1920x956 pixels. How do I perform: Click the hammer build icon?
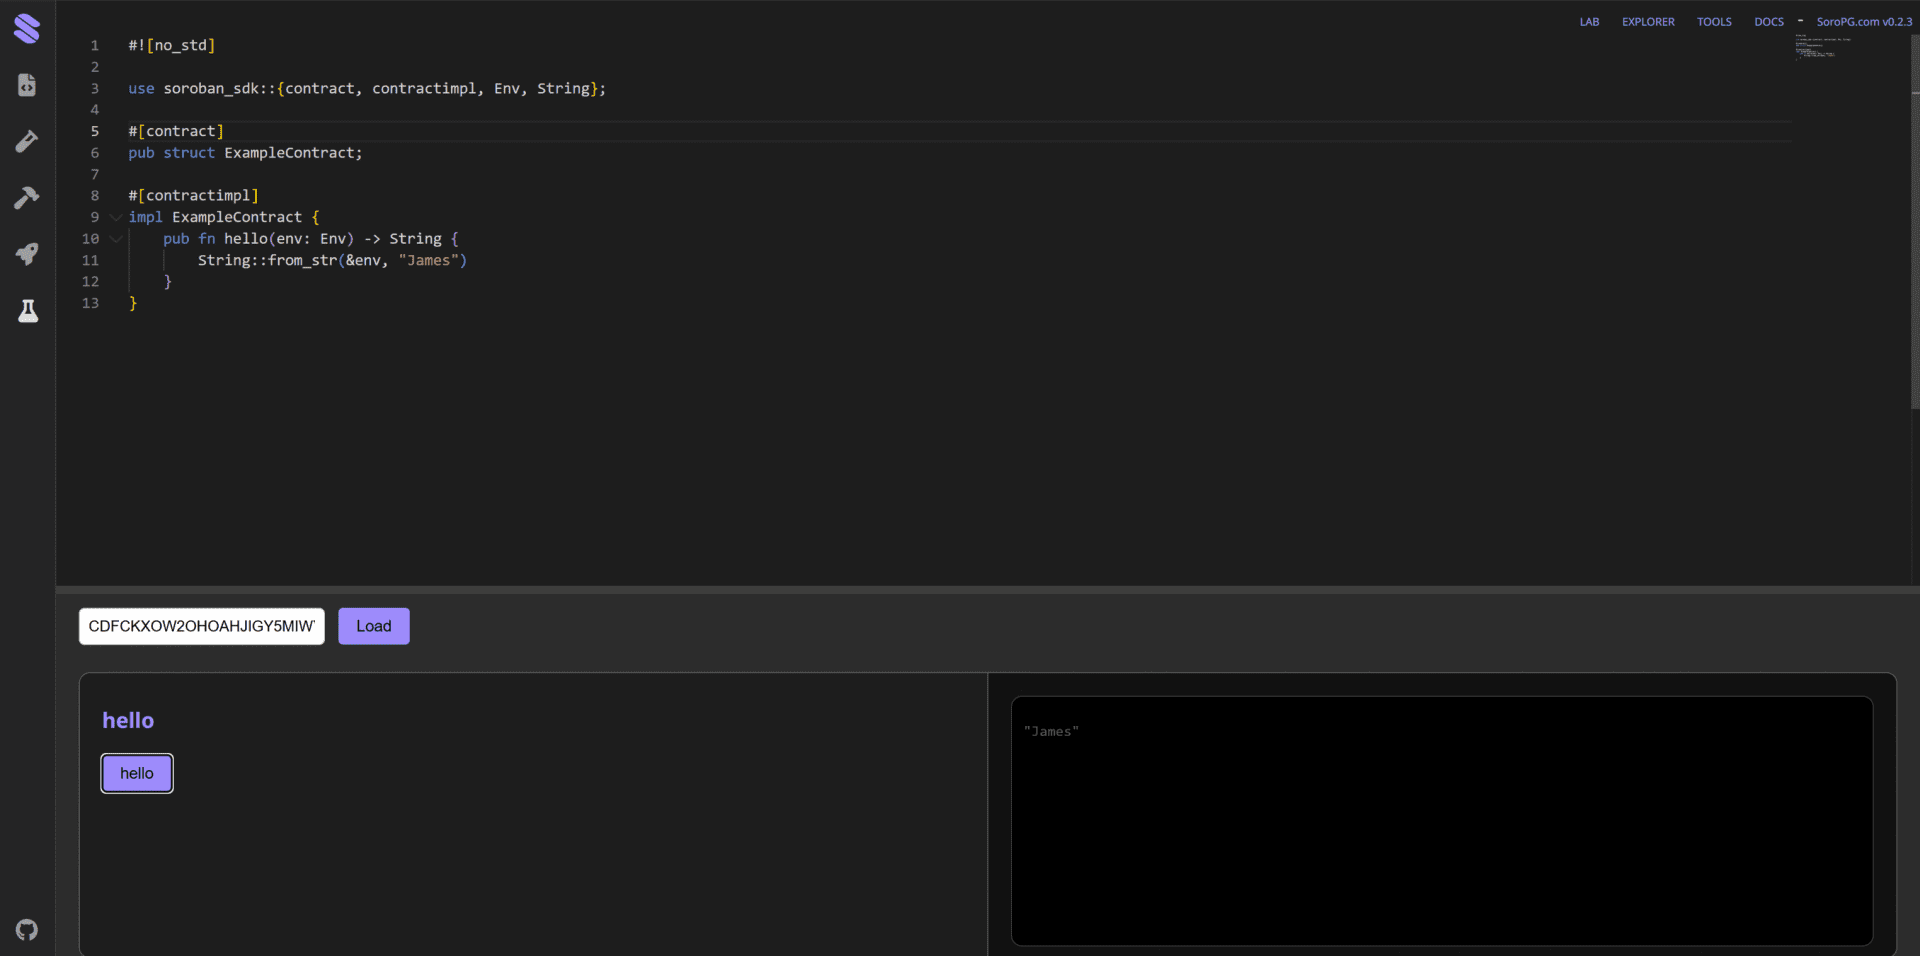(27, 197)
